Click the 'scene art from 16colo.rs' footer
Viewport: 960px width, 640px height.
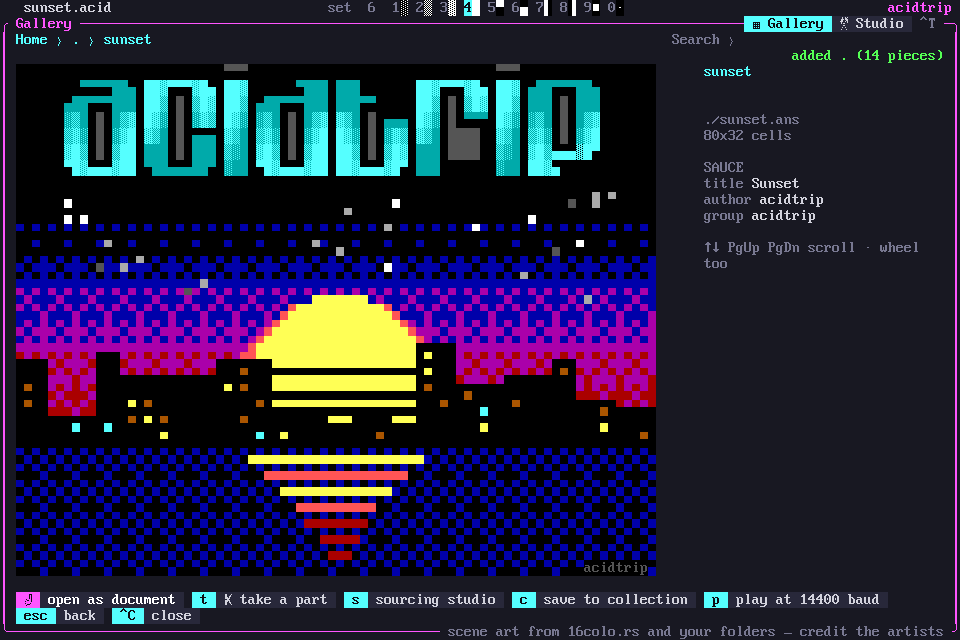(695, 631)
